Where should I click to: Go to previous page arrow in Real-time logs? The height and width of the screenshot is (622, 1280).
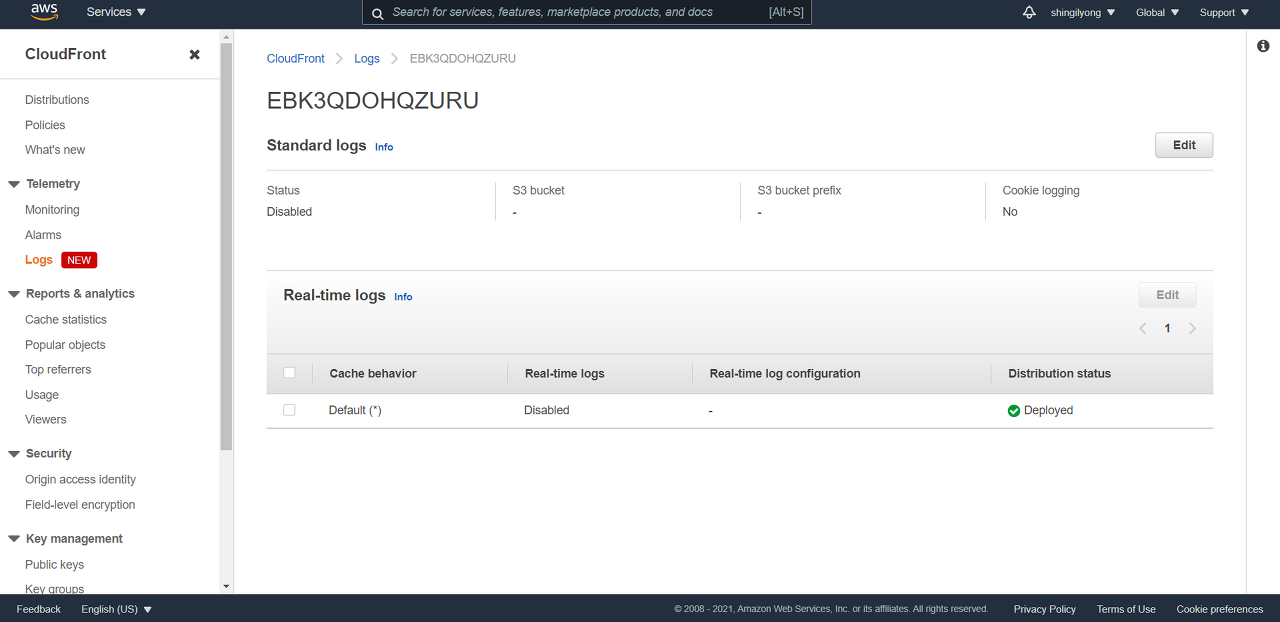coord(1142,328)
